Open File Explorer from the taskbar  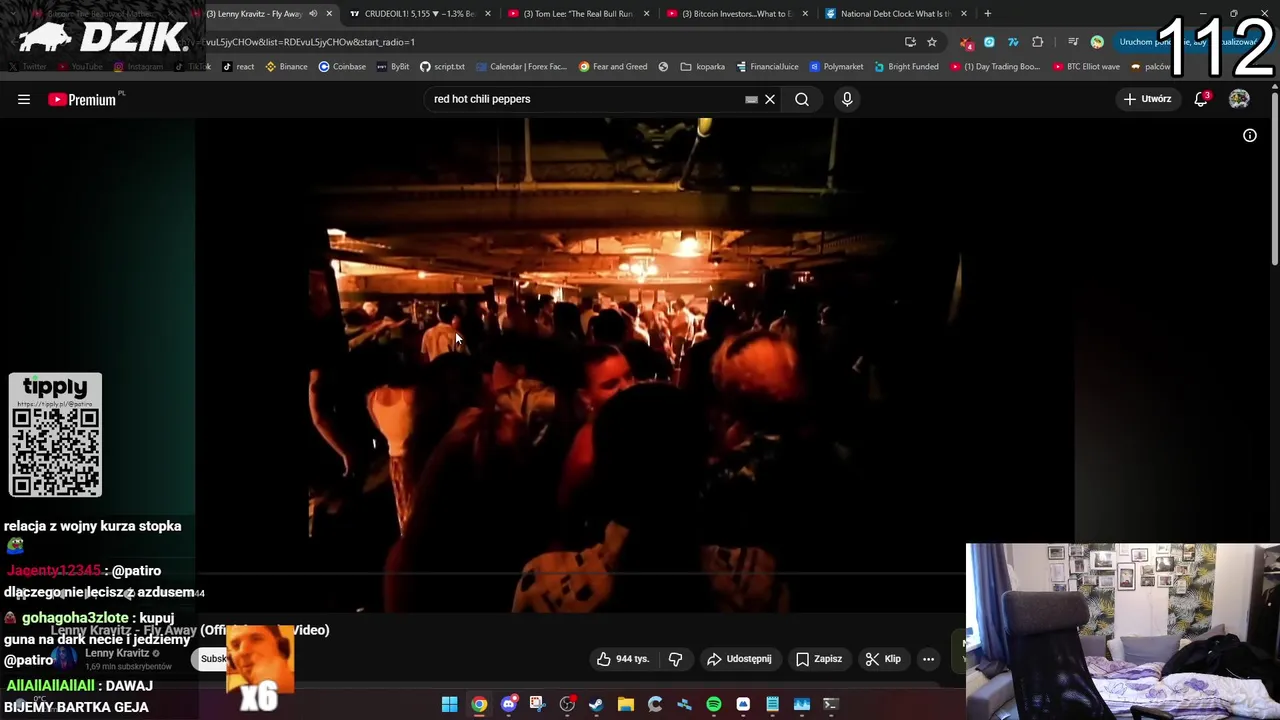625,704
